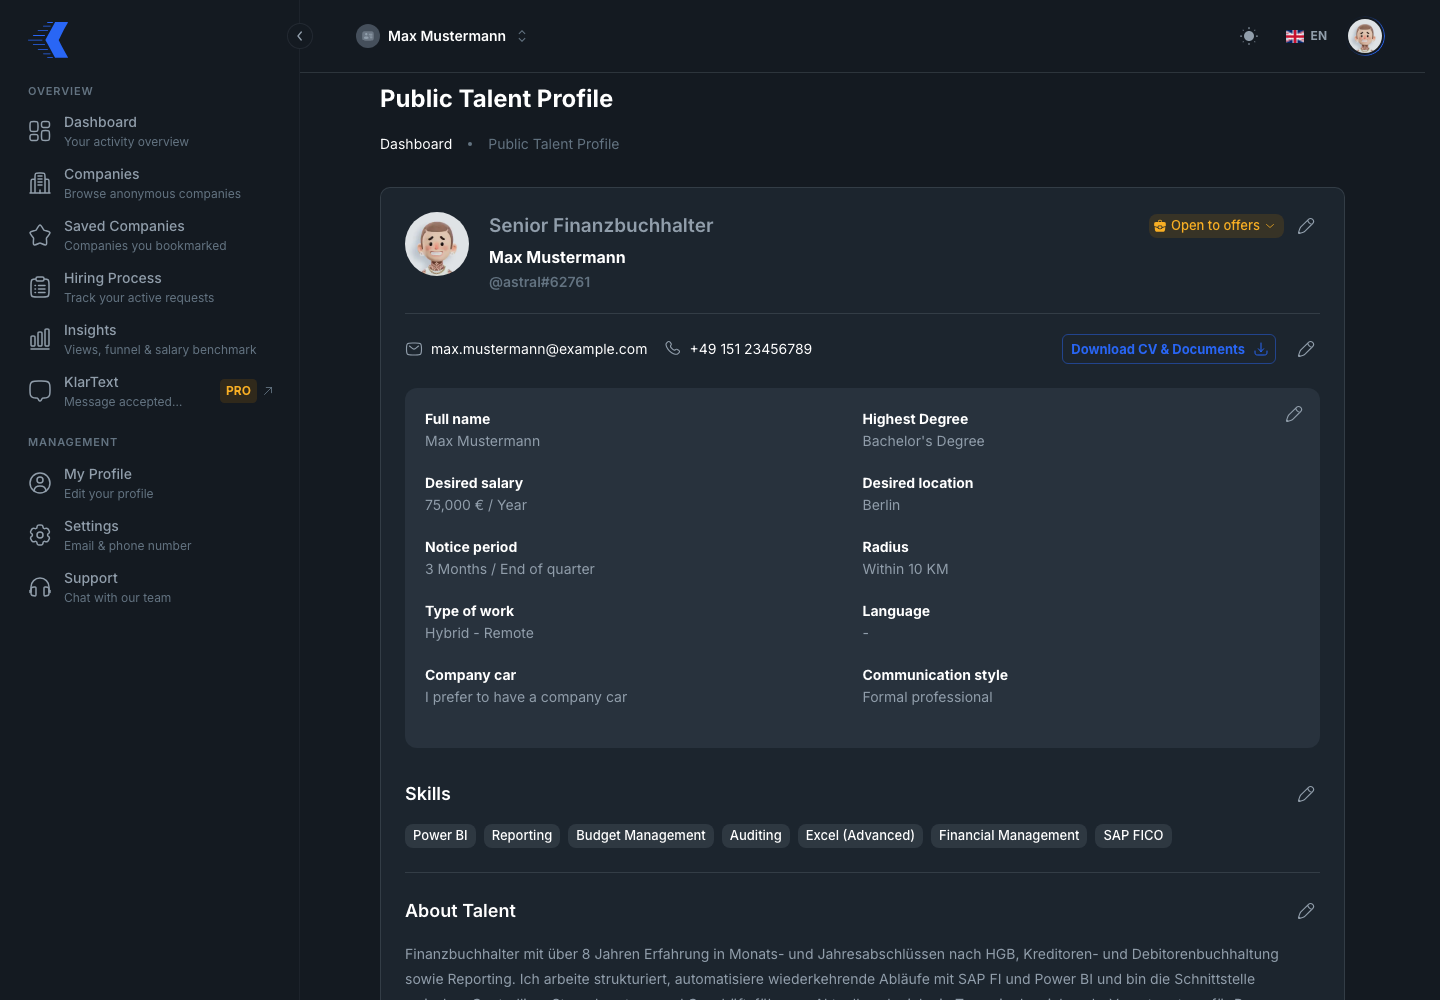Click the email envelope icon
Viewport: 1440px width, 1000px height.
tap(414, 349)
